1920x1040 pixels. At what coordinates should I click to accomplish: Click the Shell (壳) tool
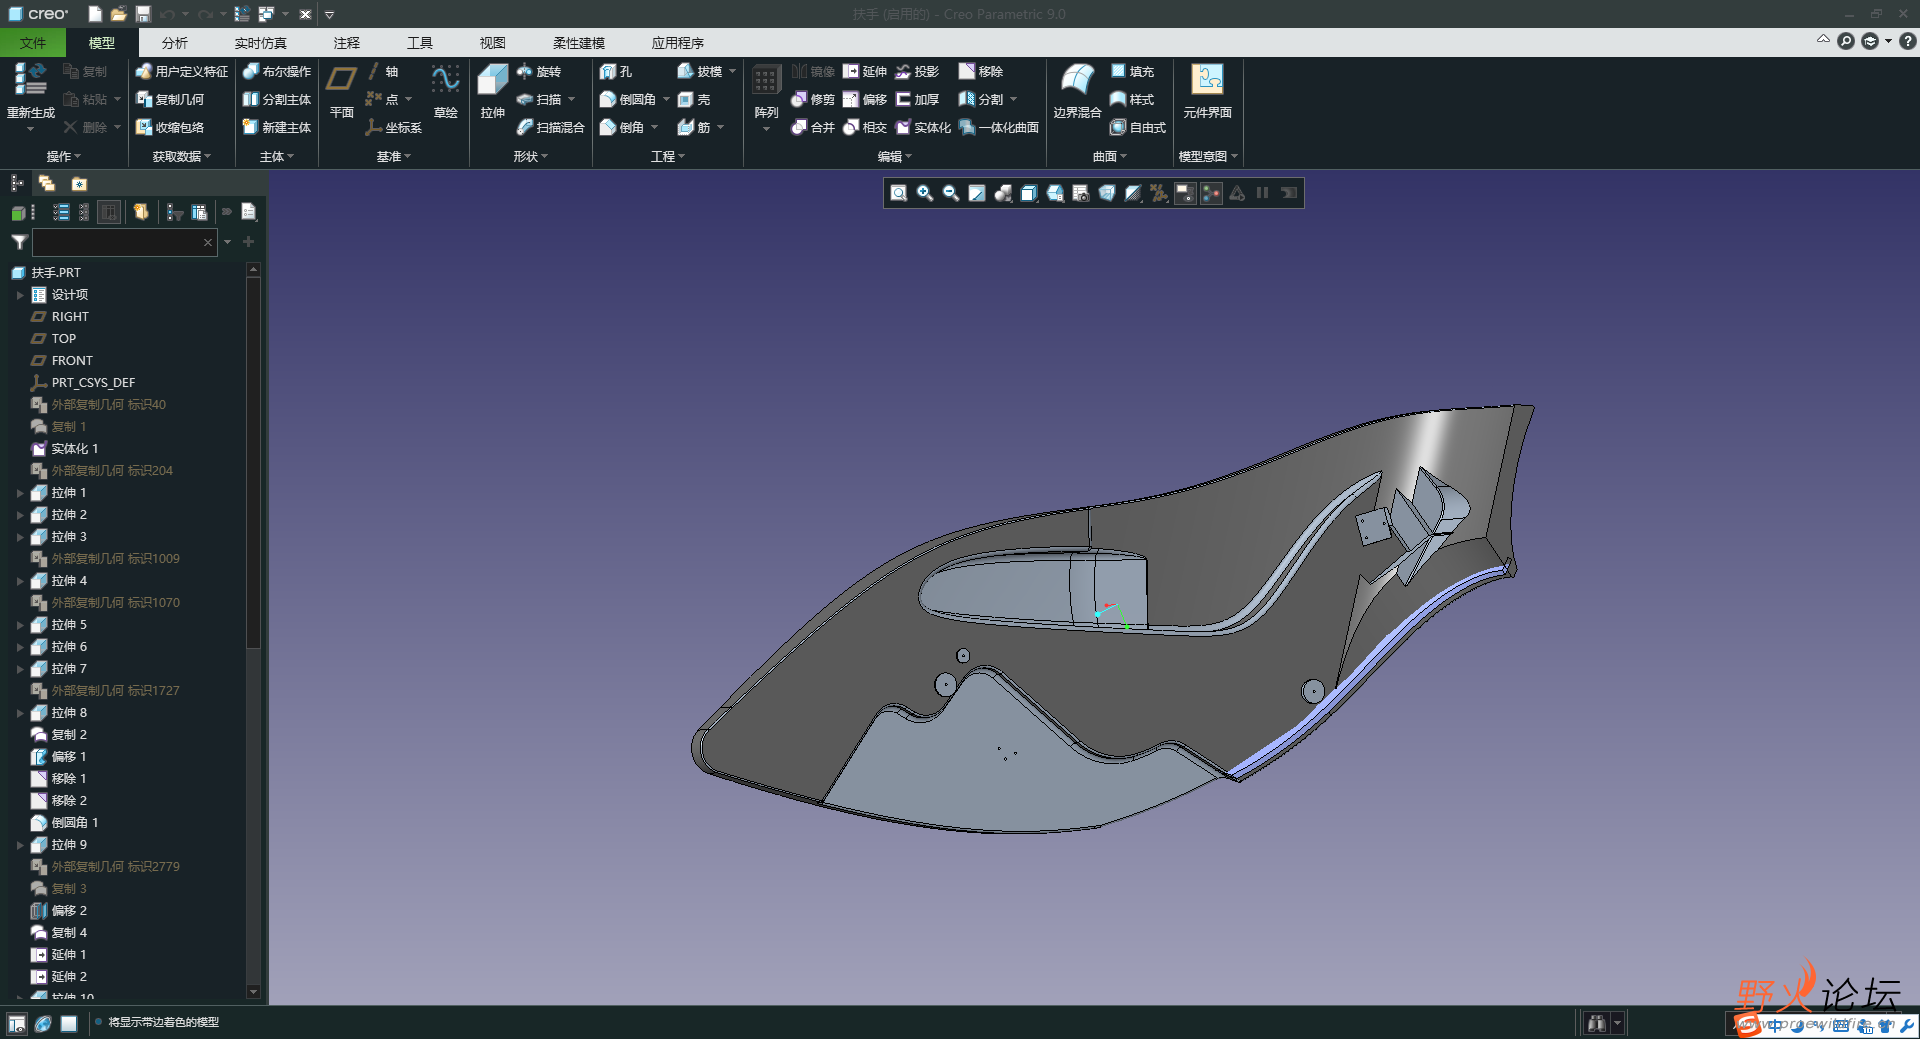click(x=694, y=100)
